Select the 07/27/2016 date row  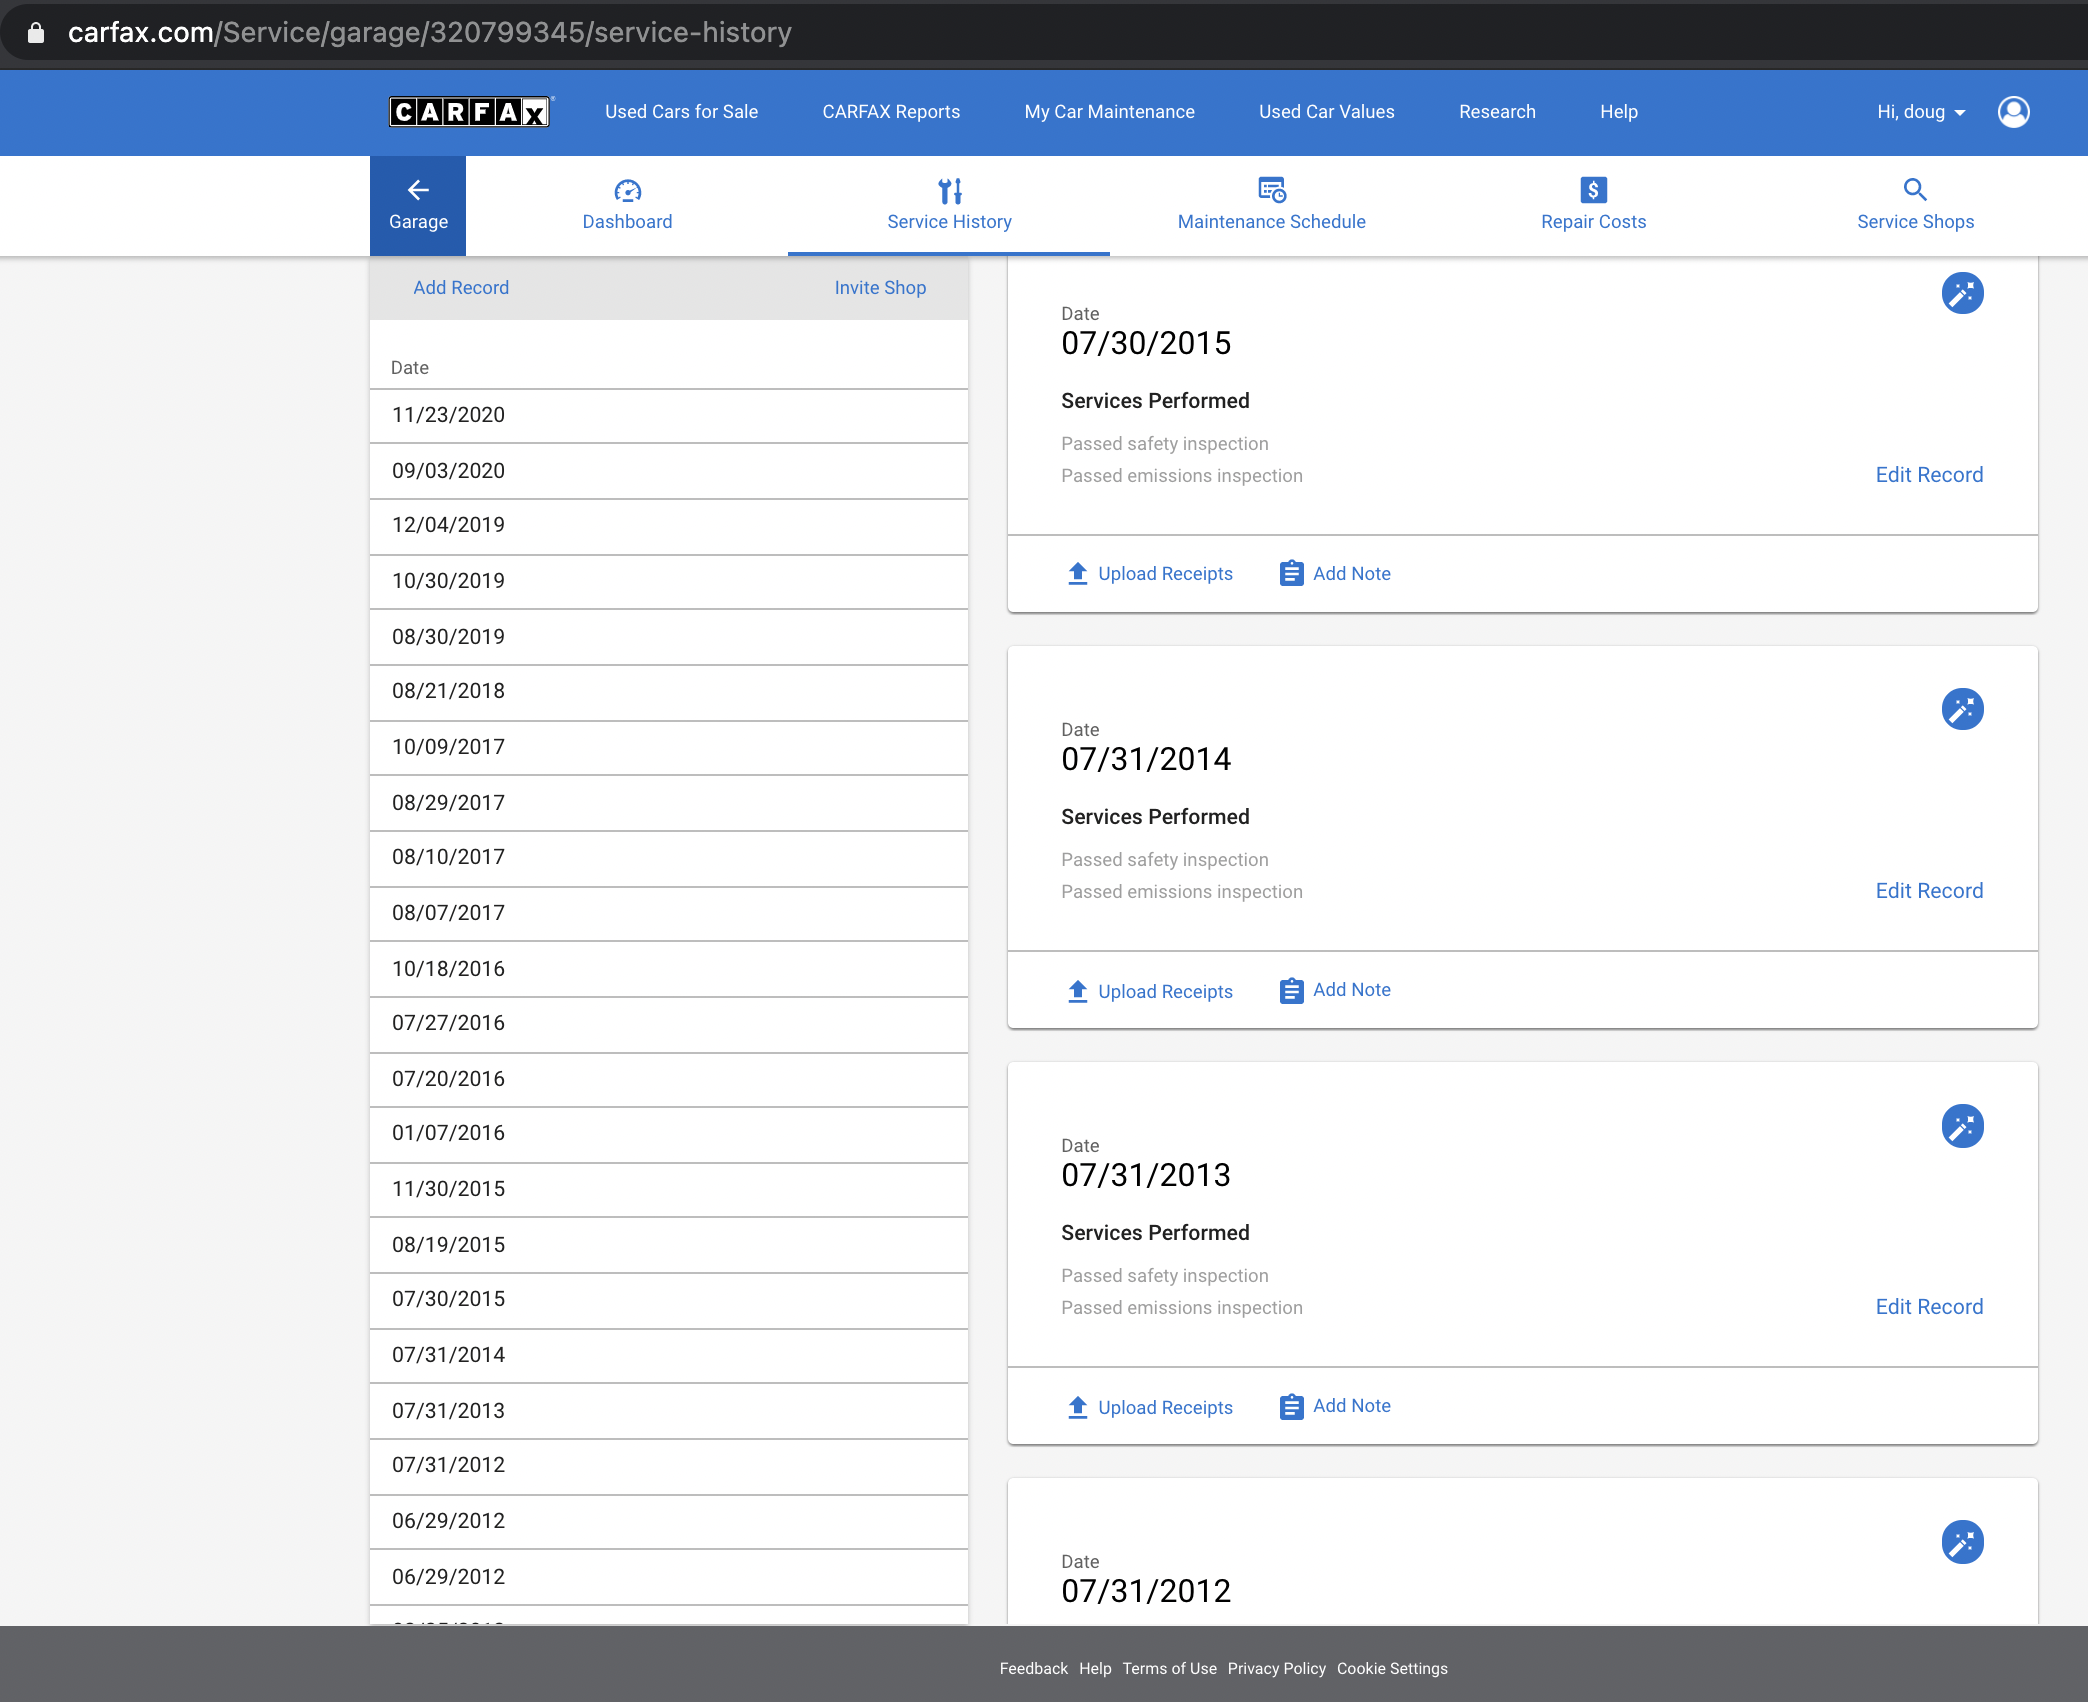[669, 1024]
